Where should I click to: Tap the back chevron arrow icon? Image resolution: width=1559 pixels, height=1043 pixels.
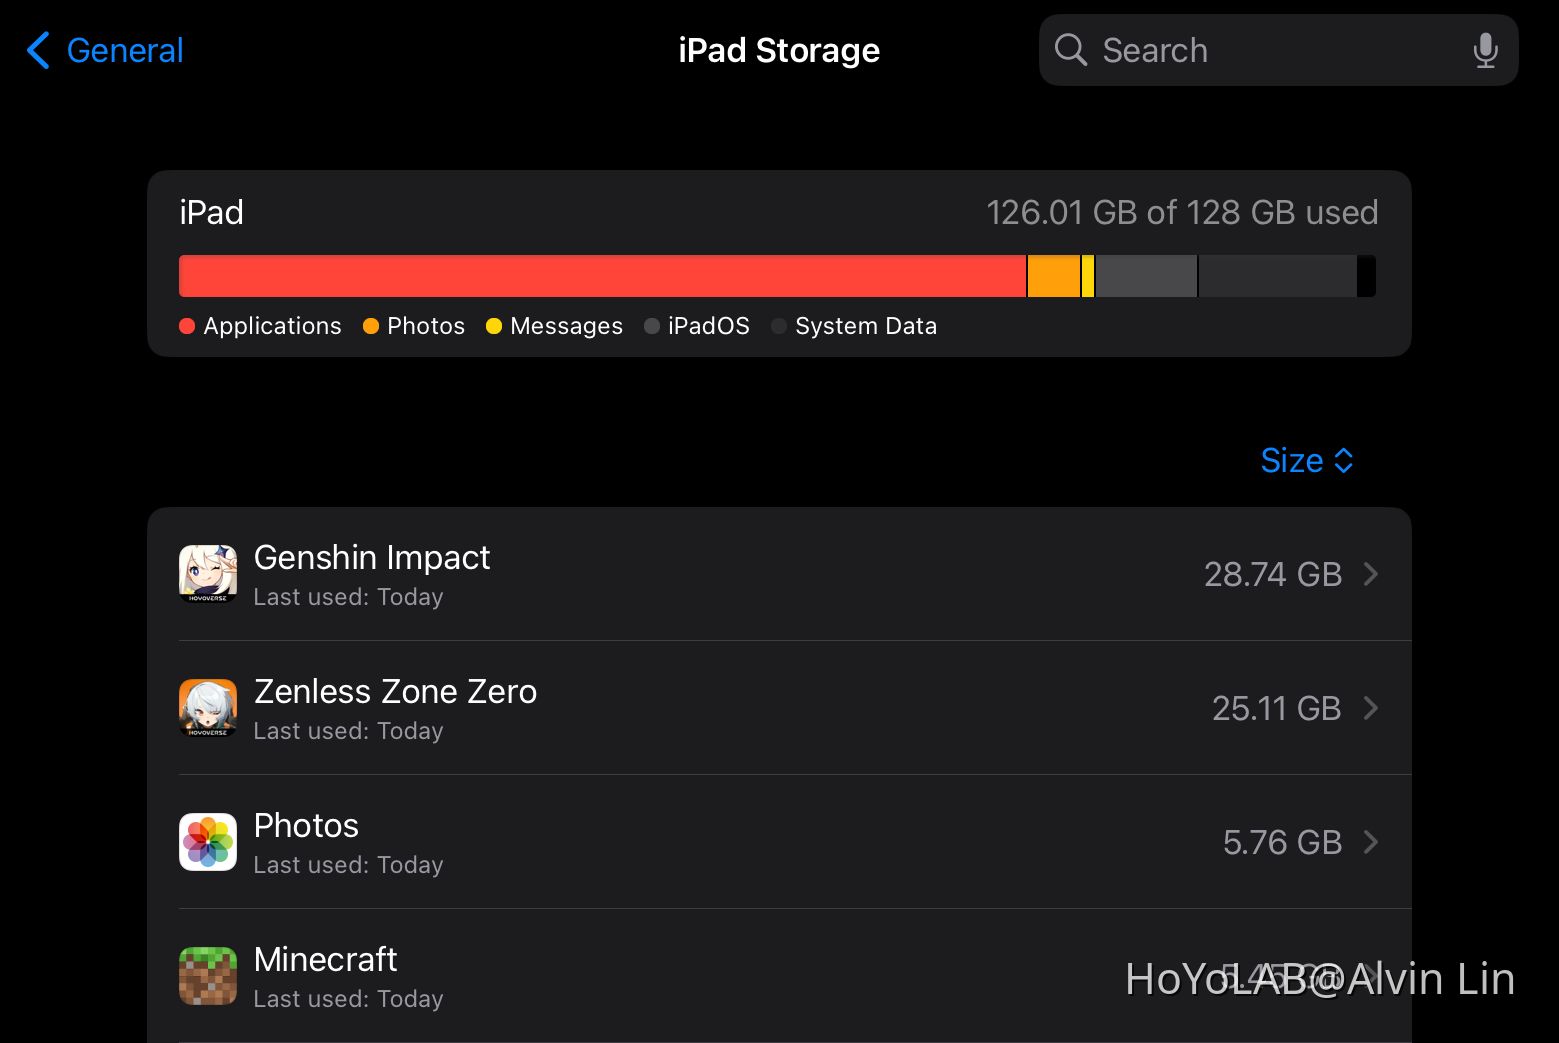[x=38, y=50]
